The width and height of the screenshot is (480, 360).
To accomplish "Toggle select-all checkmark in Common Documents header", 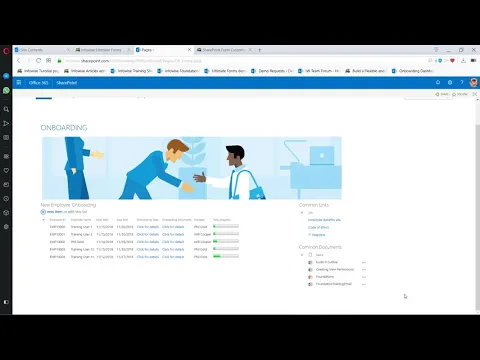I will coord(302,255).
